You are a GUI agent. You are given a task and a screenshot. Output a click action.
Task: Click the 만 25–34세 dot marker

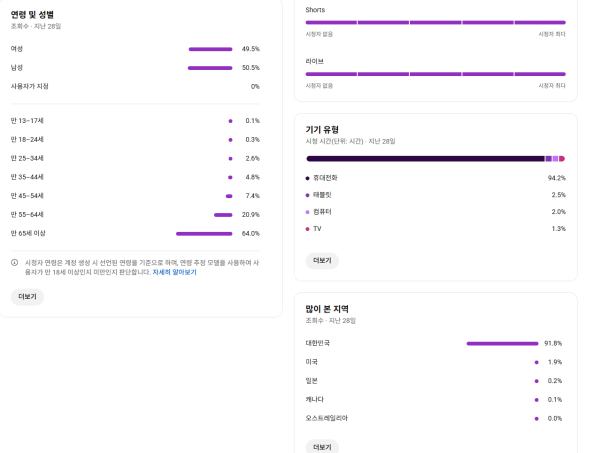click(x=230, y=158)
